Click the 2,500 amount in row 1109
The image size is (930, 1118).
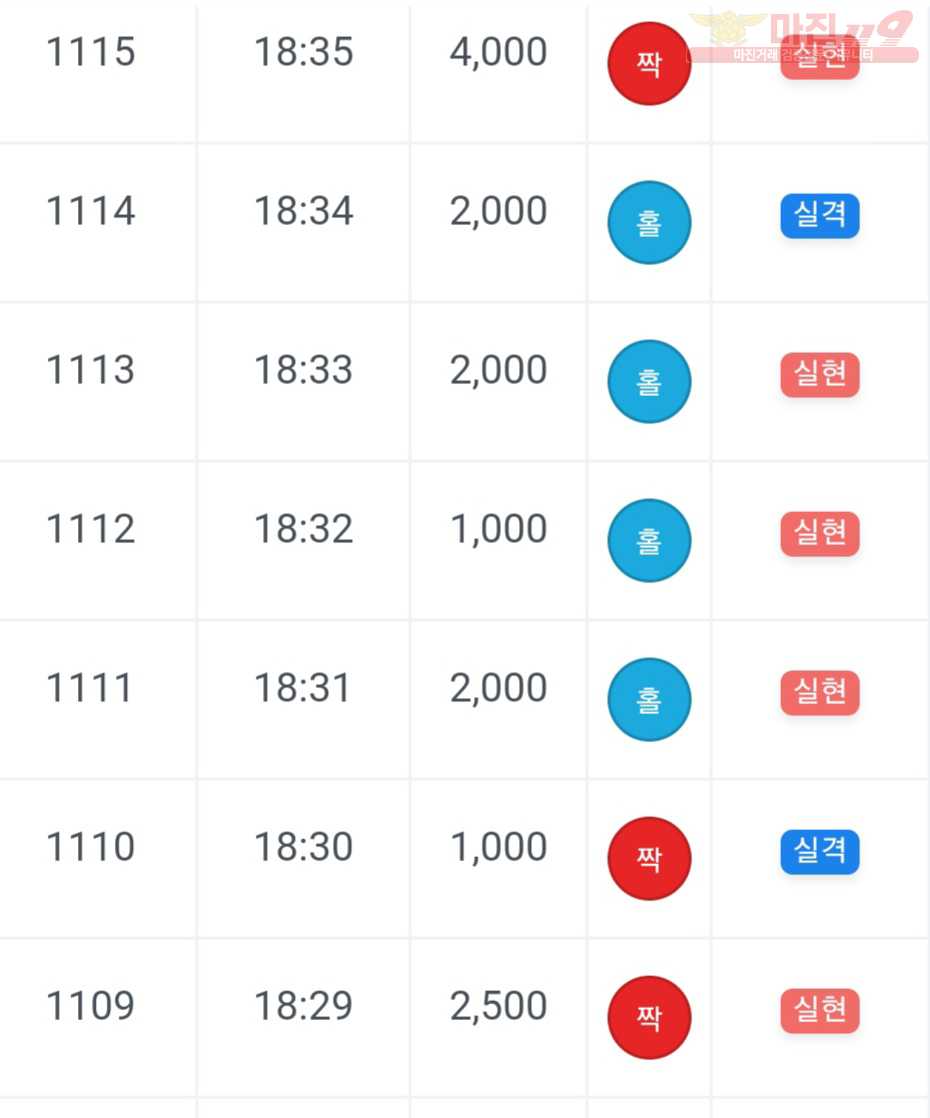point(499,1006)
